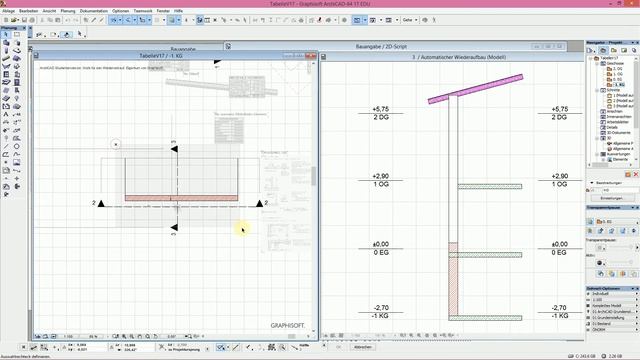Click the Save diskette icon

pyautogui.click(x=24, y=20)
